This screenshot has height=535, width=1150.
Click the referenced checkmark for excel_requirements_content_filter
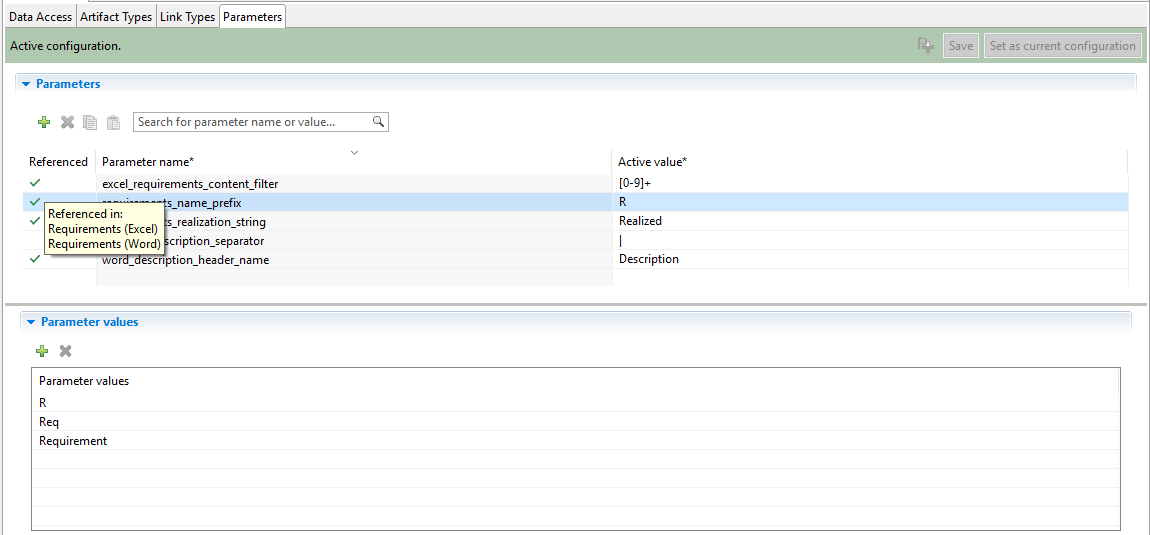[x=35, y=183]
